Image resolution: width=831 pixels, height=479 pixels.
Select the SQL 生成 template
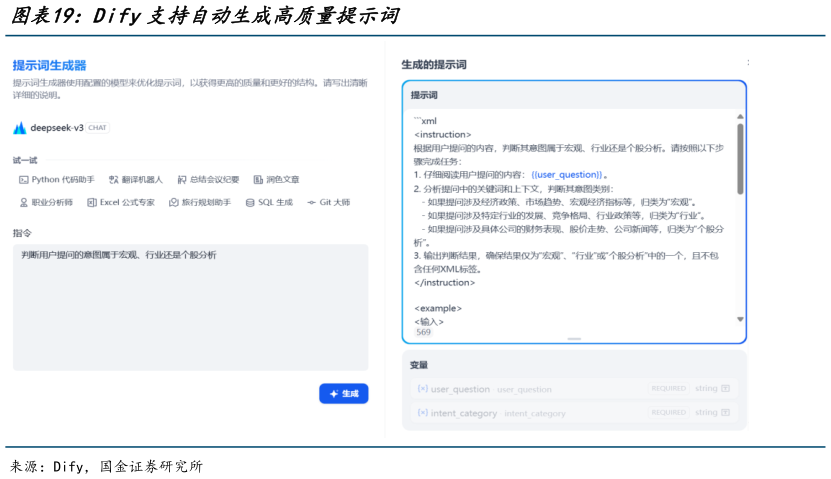pos(269,202)
